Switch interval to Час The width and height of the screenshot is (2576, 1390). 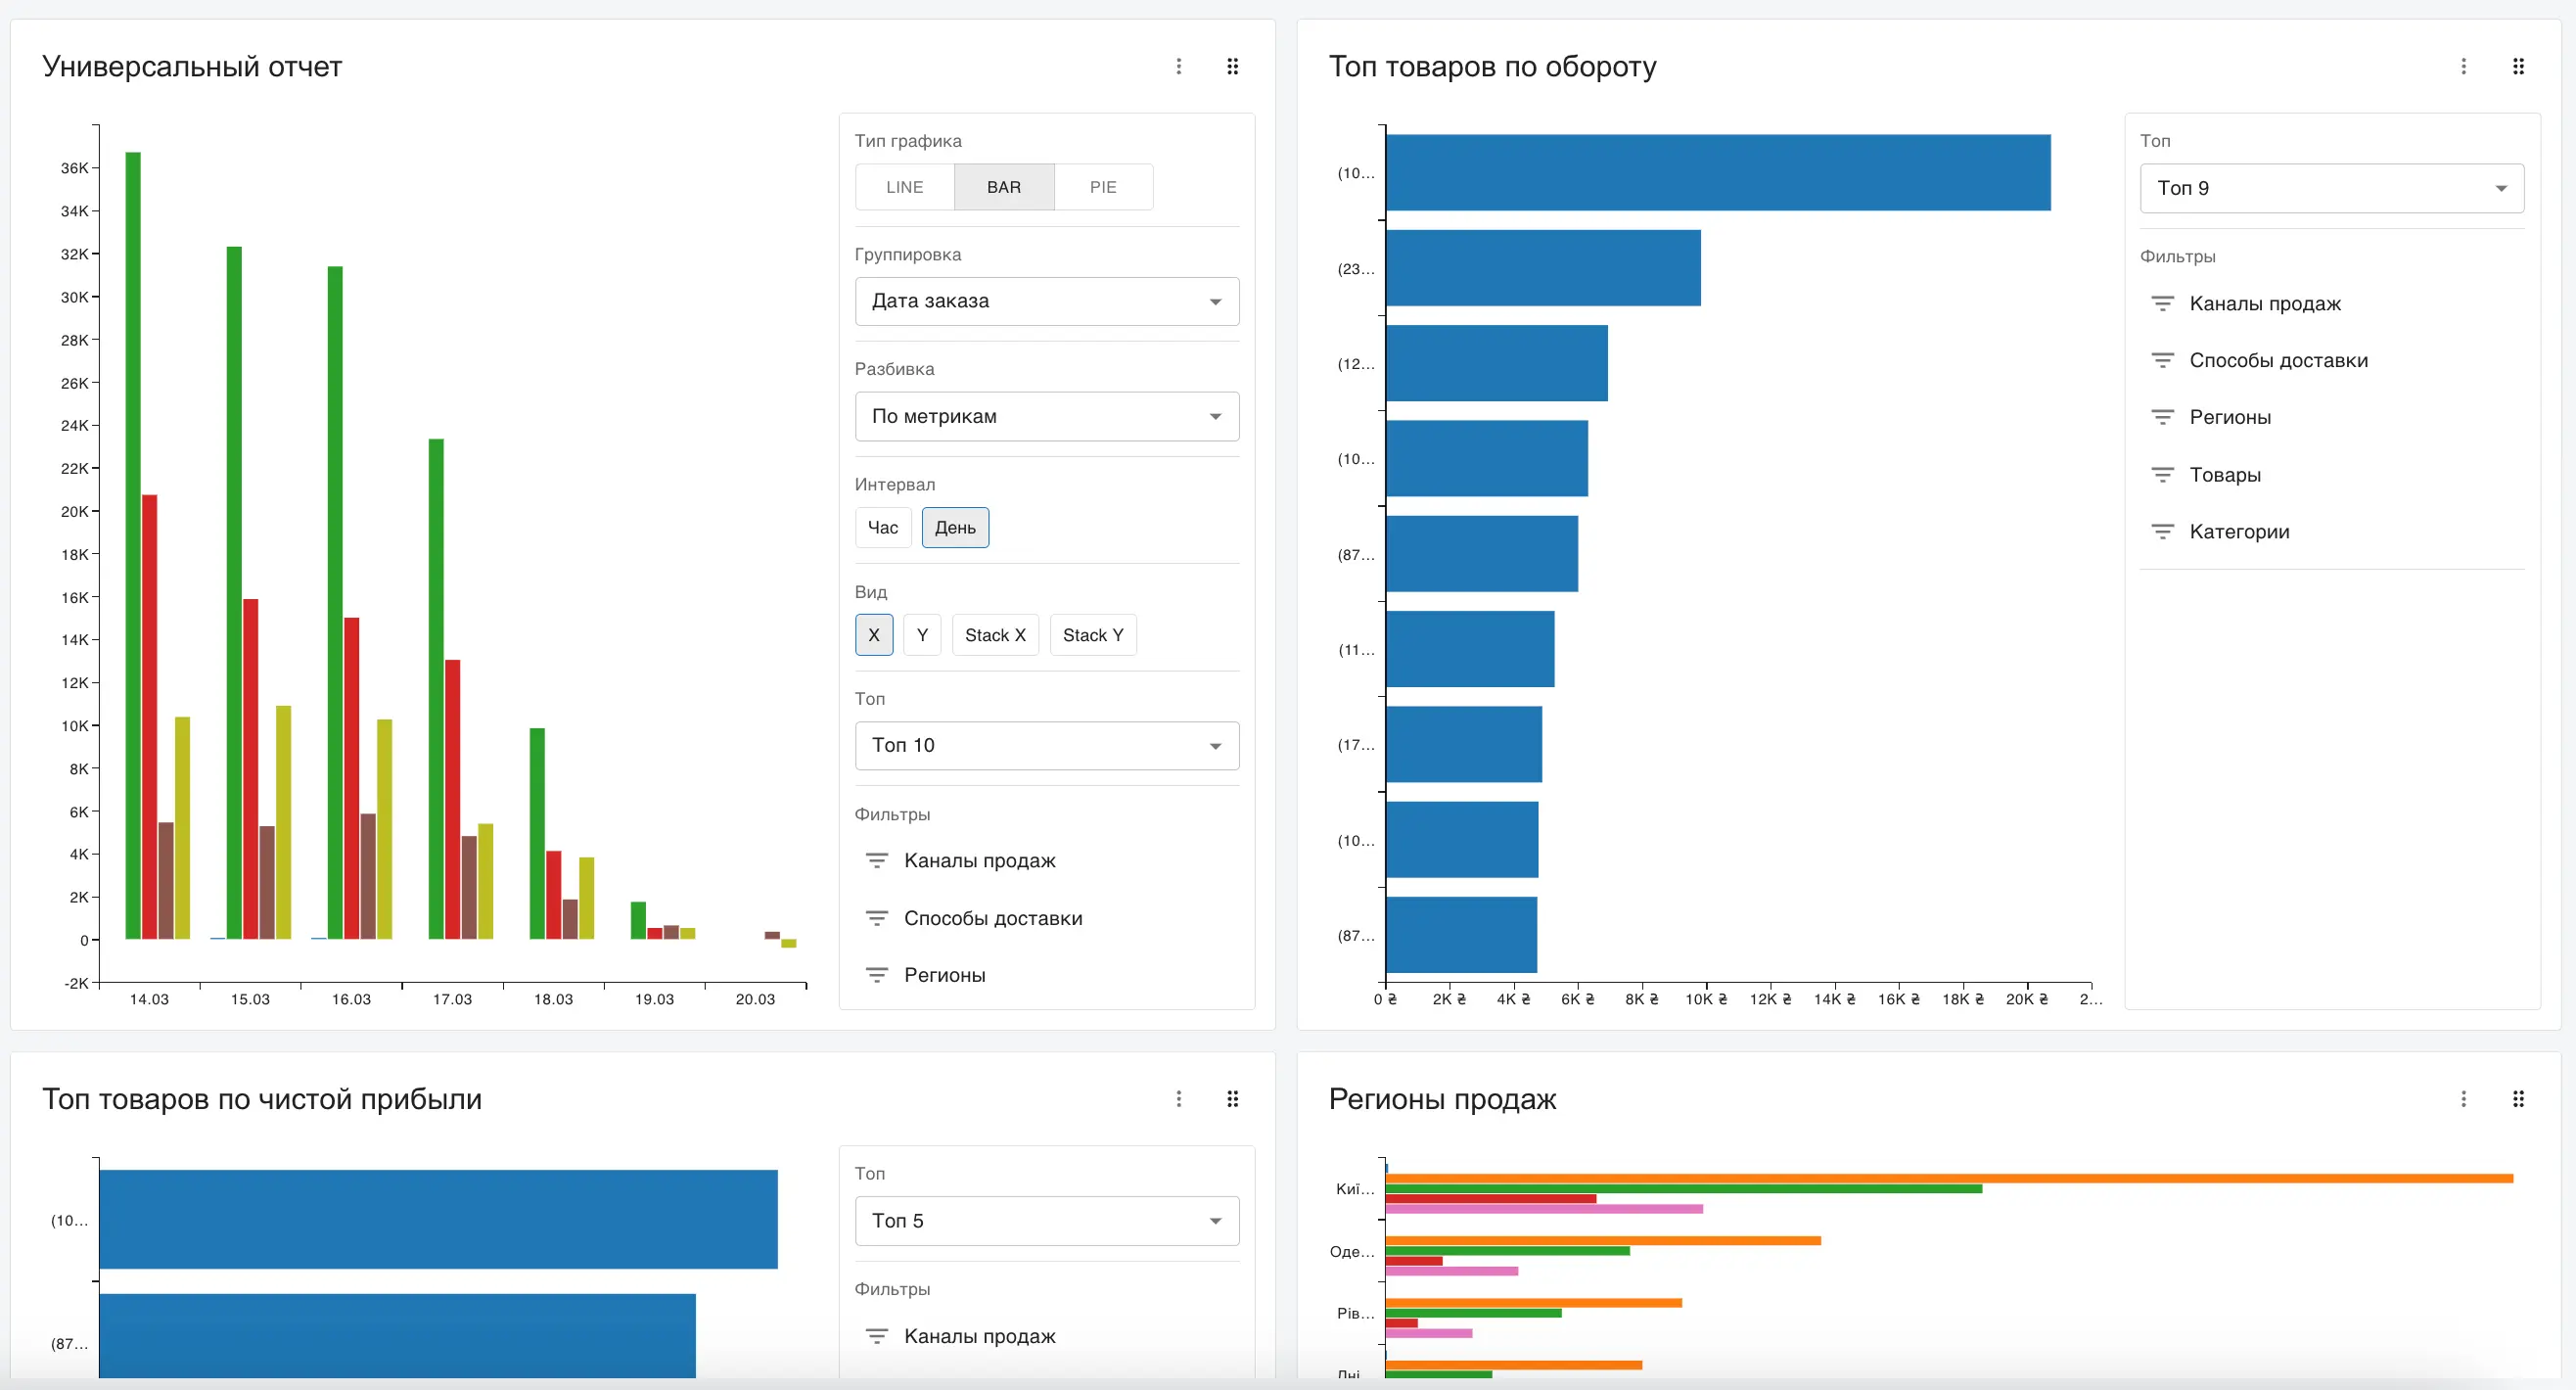point(883,527)
